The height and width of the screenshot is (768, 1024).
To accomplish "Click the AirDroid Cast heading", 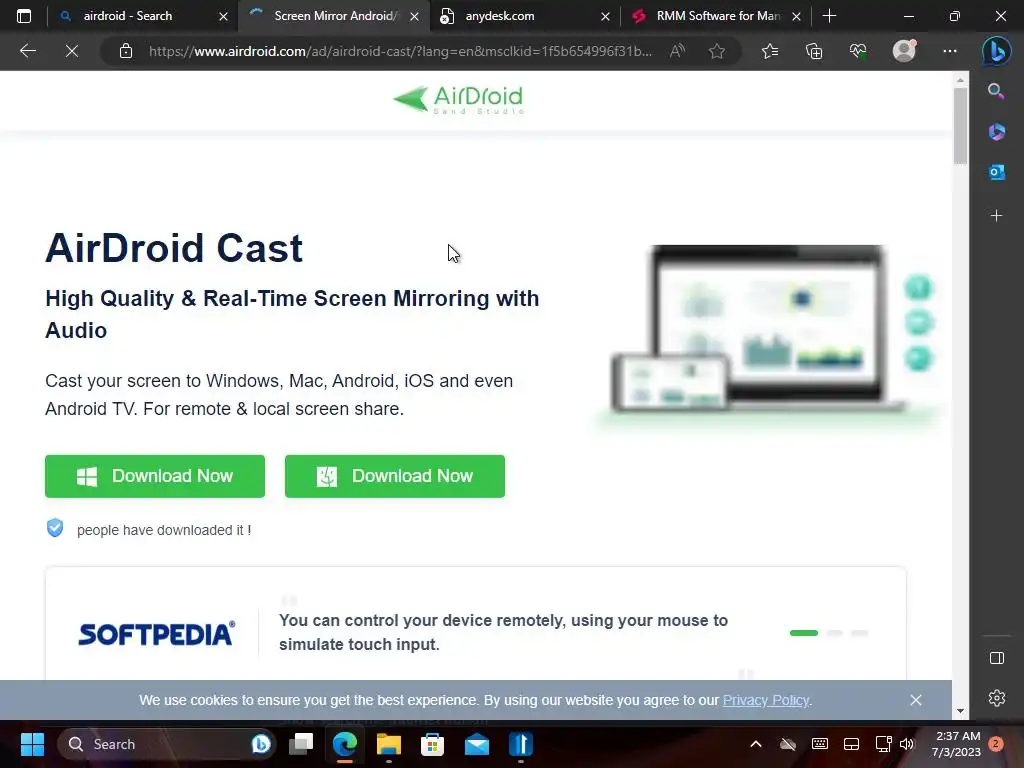I will point(174,248).
